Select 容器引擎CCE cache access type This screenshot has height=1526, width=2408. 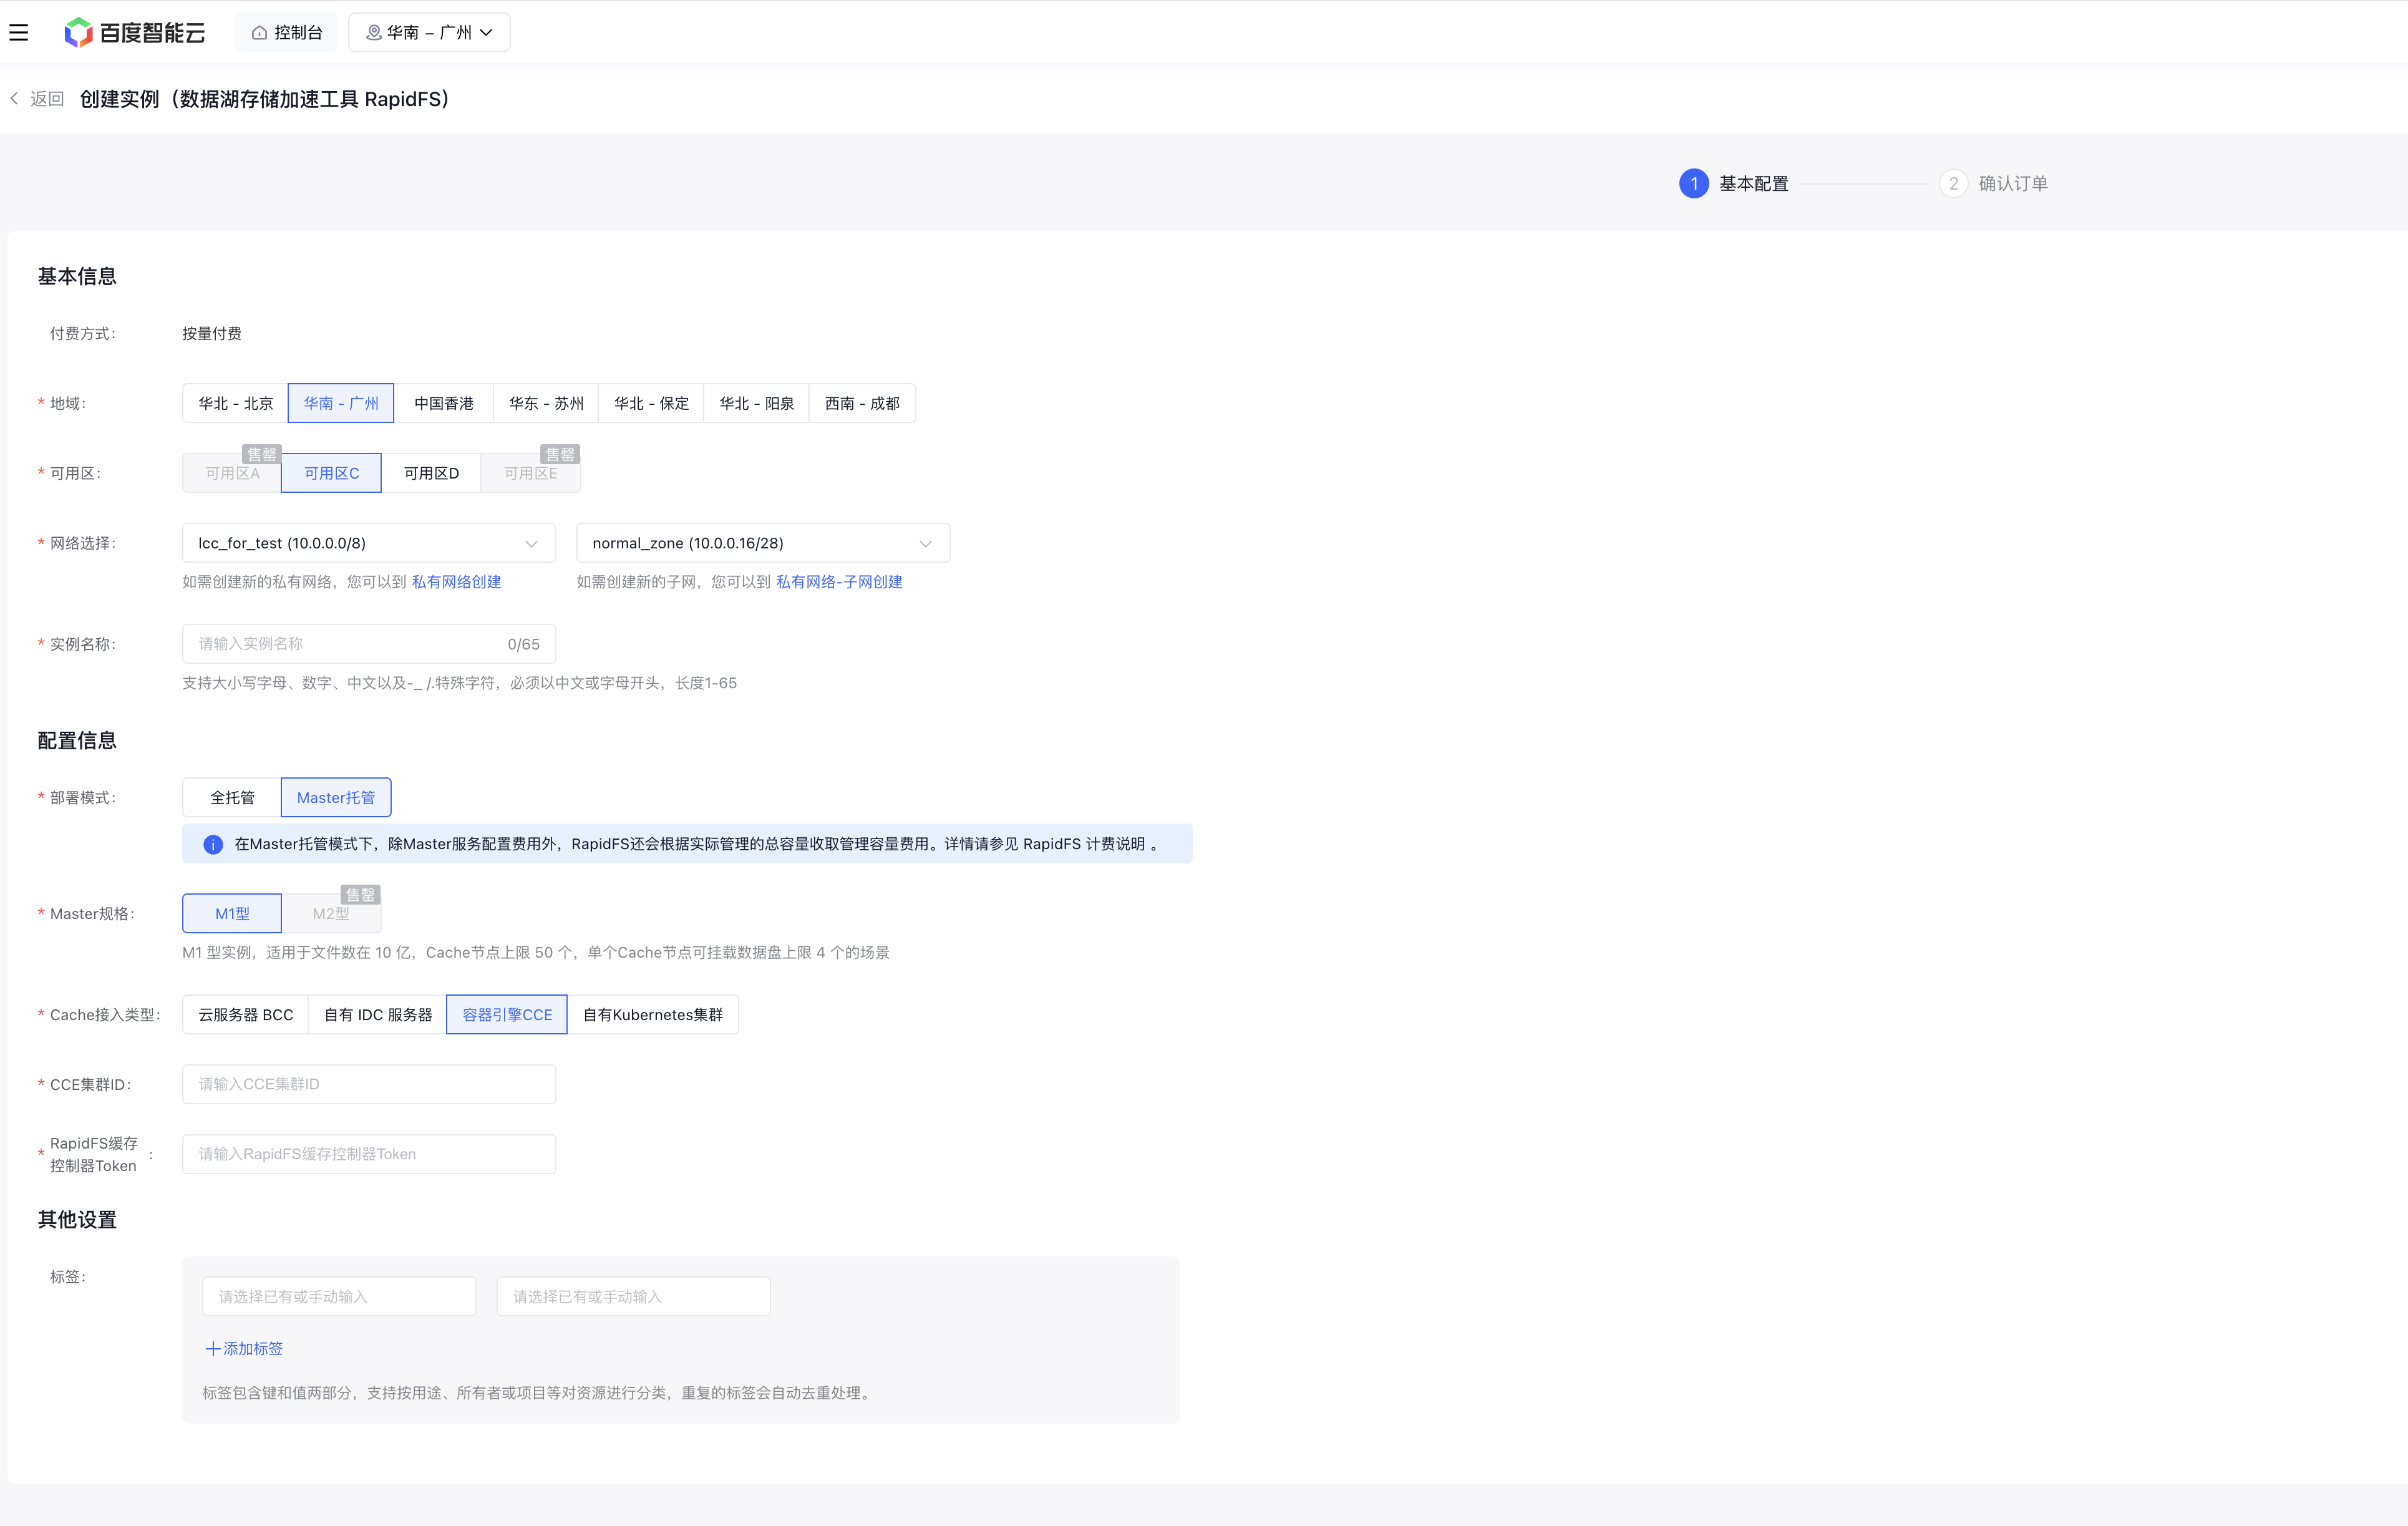[x=507, y=1015]
